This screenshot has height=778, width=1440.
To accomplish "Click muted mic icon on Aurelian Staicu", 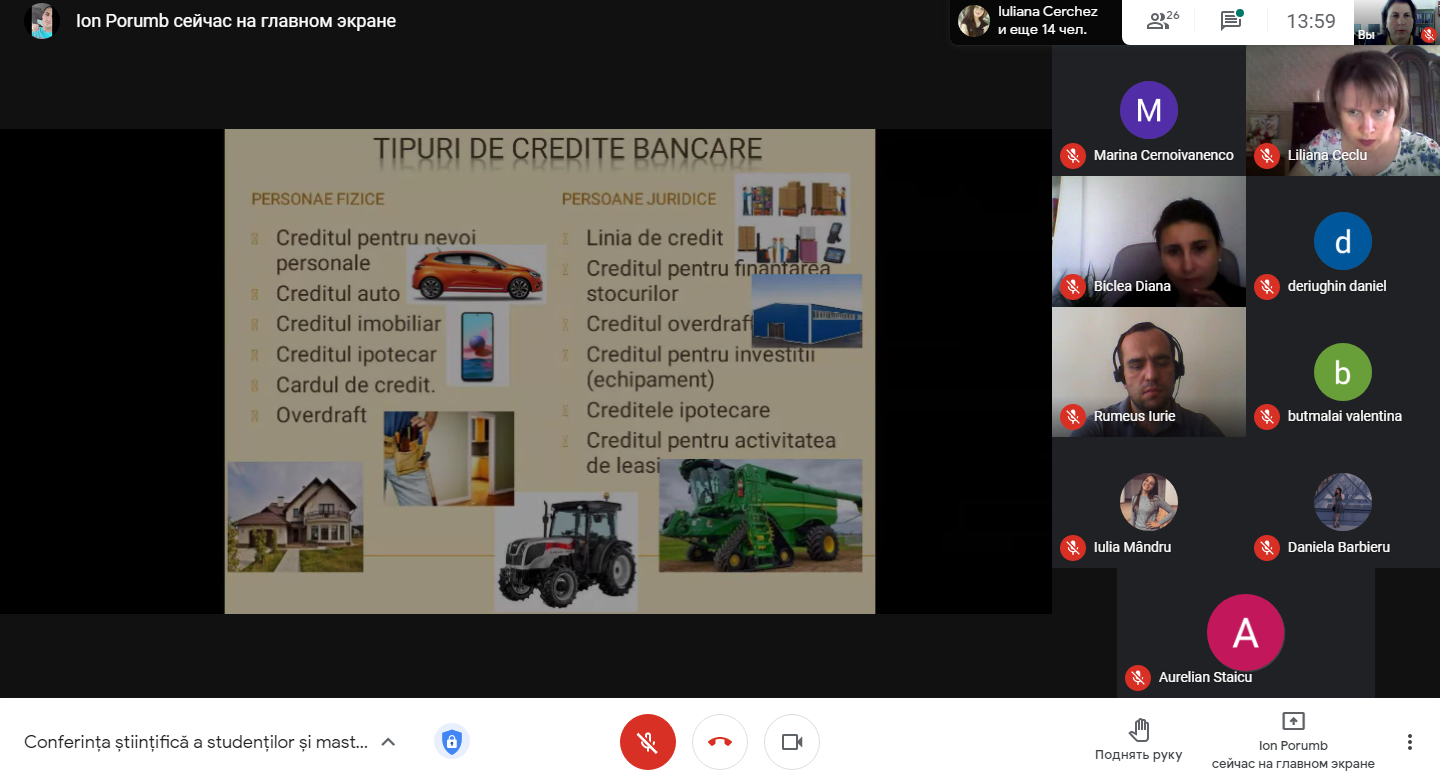I will click(x=1137, y=677).
